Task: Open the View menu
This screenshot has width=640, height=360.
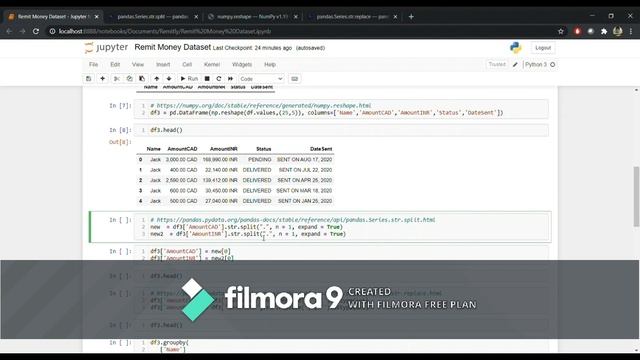Action: 138,64
